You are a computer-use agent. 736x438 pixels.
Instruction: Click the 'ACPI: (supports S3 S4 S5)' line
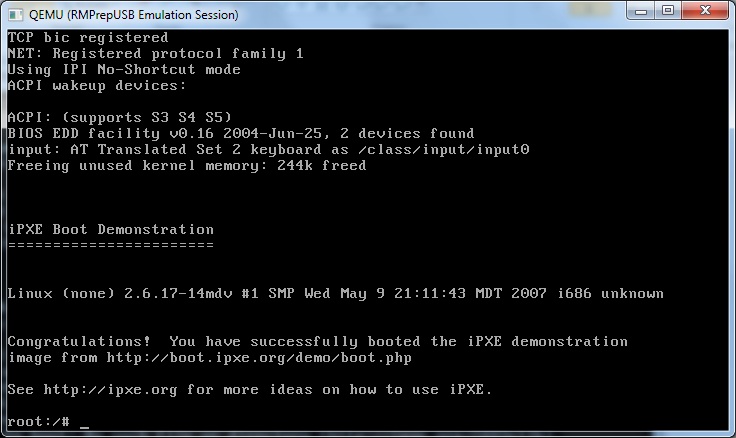120,117
